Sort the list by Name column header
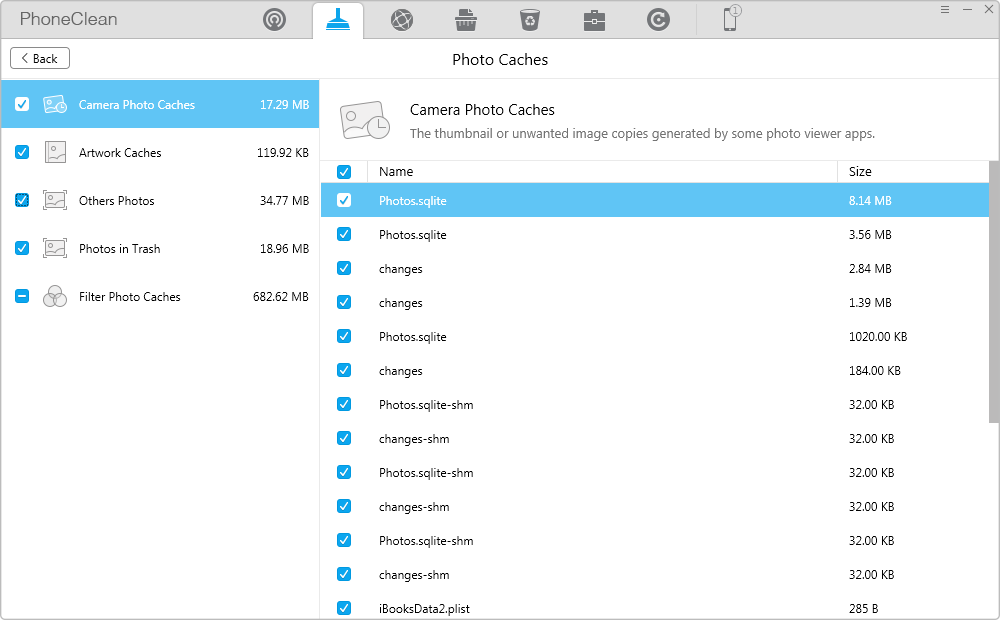1000x620 pixels. (x=396, y=172)
